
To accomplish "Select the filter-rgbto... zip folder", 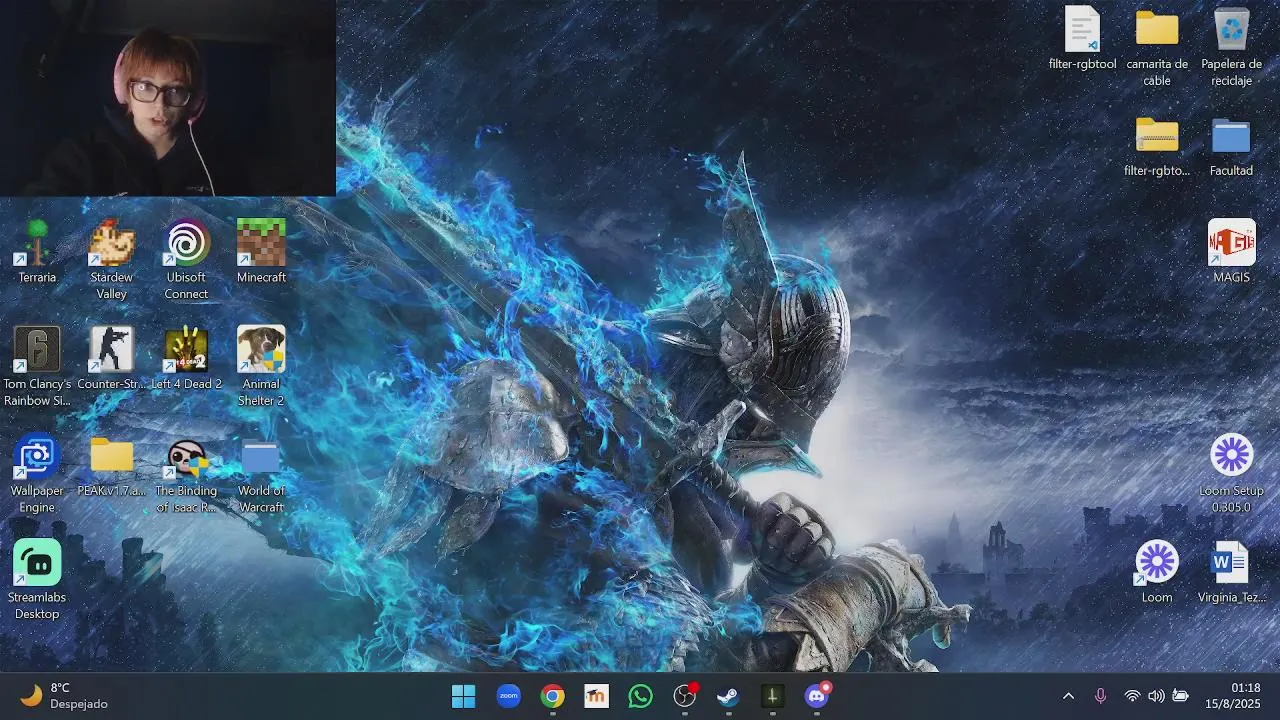I will [1157, 145].
